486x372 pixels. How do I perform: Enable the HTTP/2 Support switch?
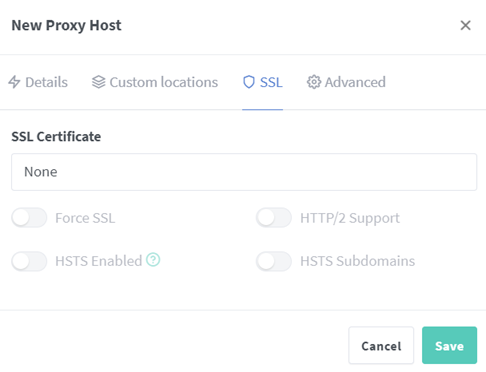click(274, 218)
